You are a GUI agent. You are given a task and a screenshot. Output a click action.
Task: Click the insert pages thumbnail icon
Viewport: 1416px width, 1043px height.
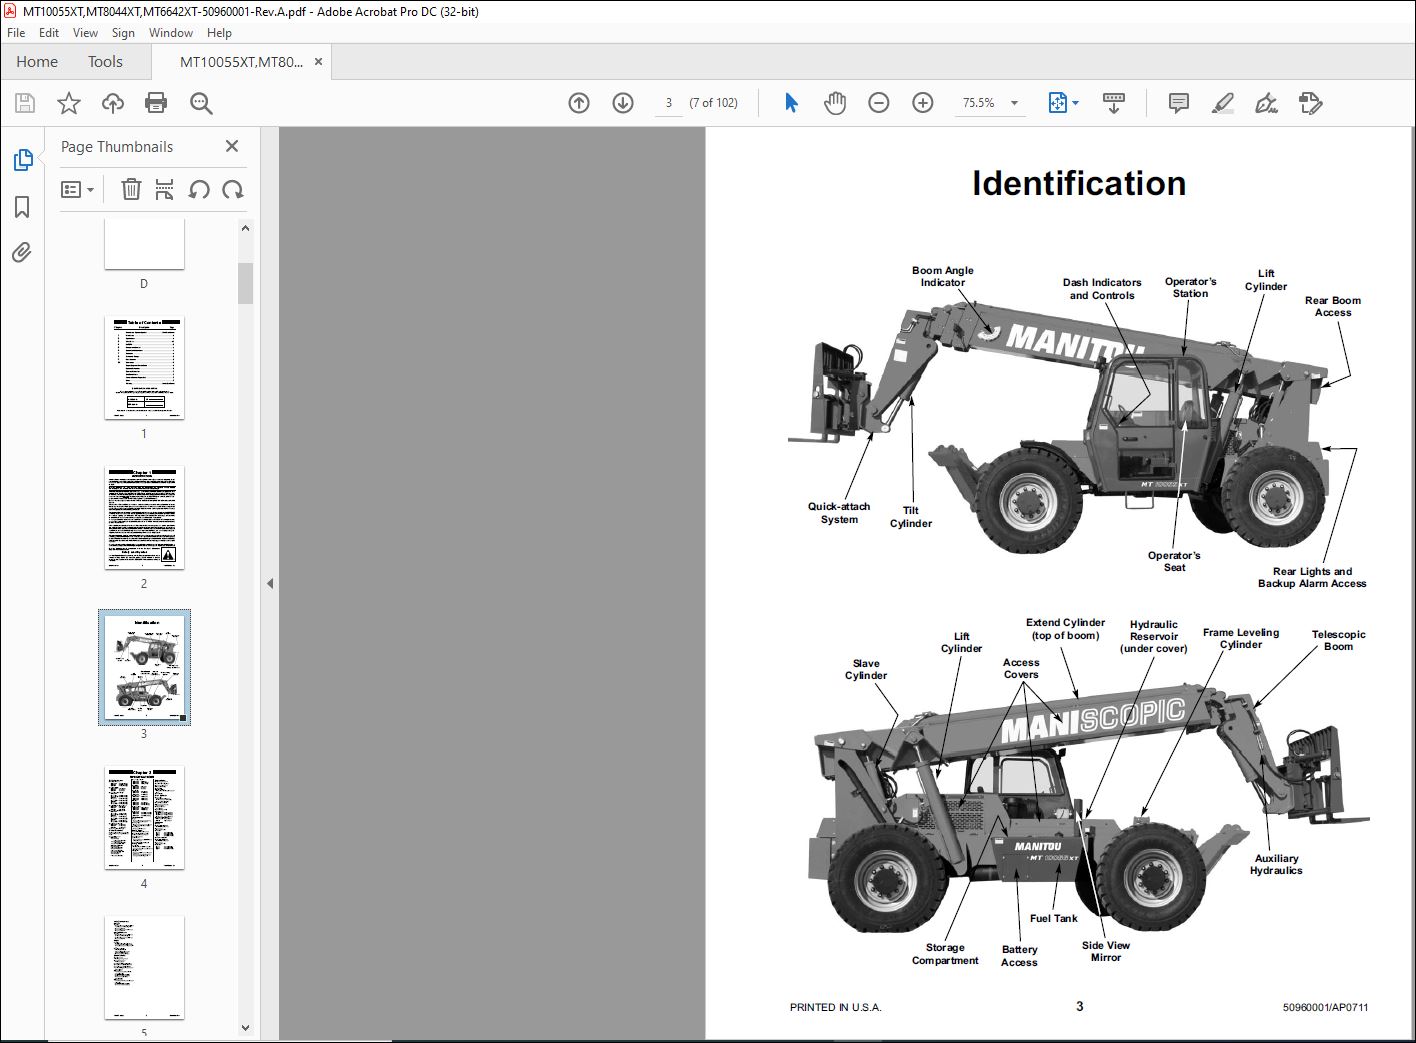(x=165, y=189)
